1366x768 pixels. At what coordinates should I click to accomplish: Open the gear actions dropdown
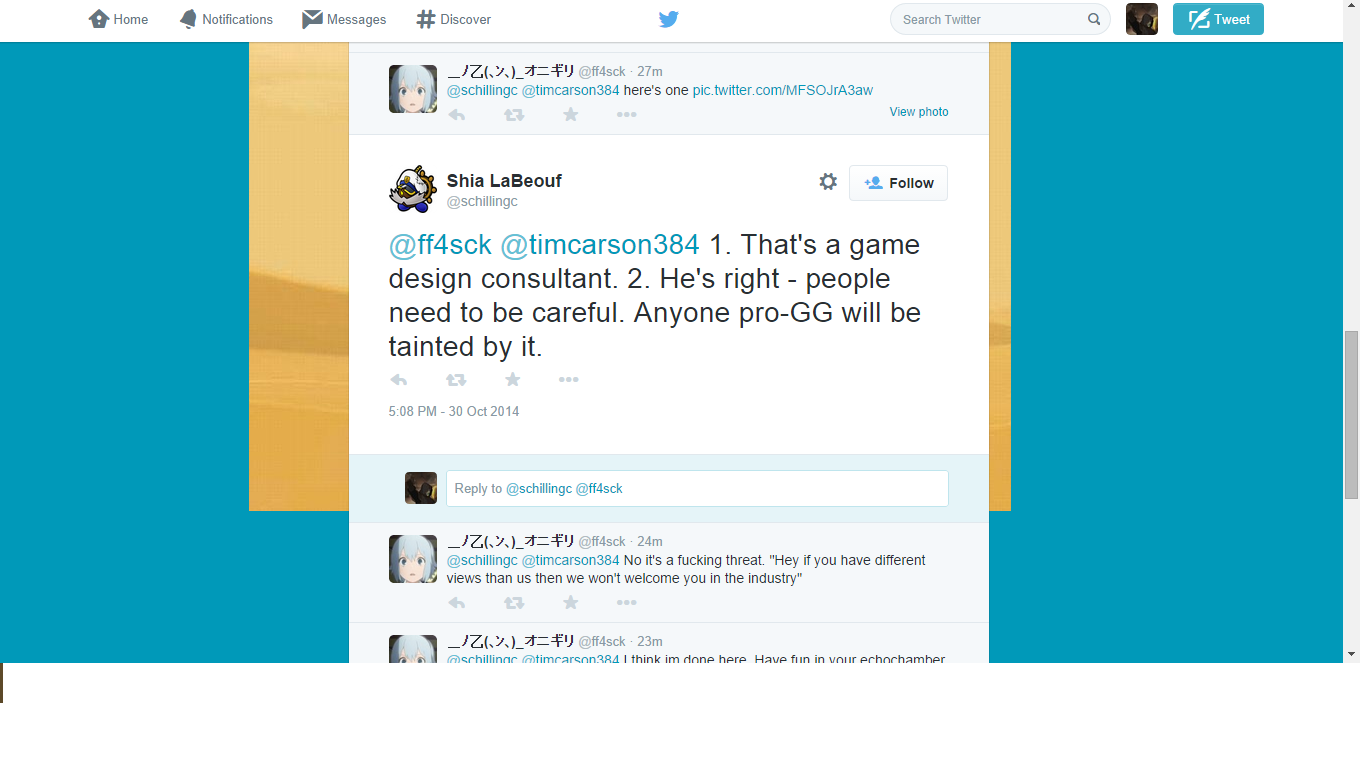tap(828, 182)
